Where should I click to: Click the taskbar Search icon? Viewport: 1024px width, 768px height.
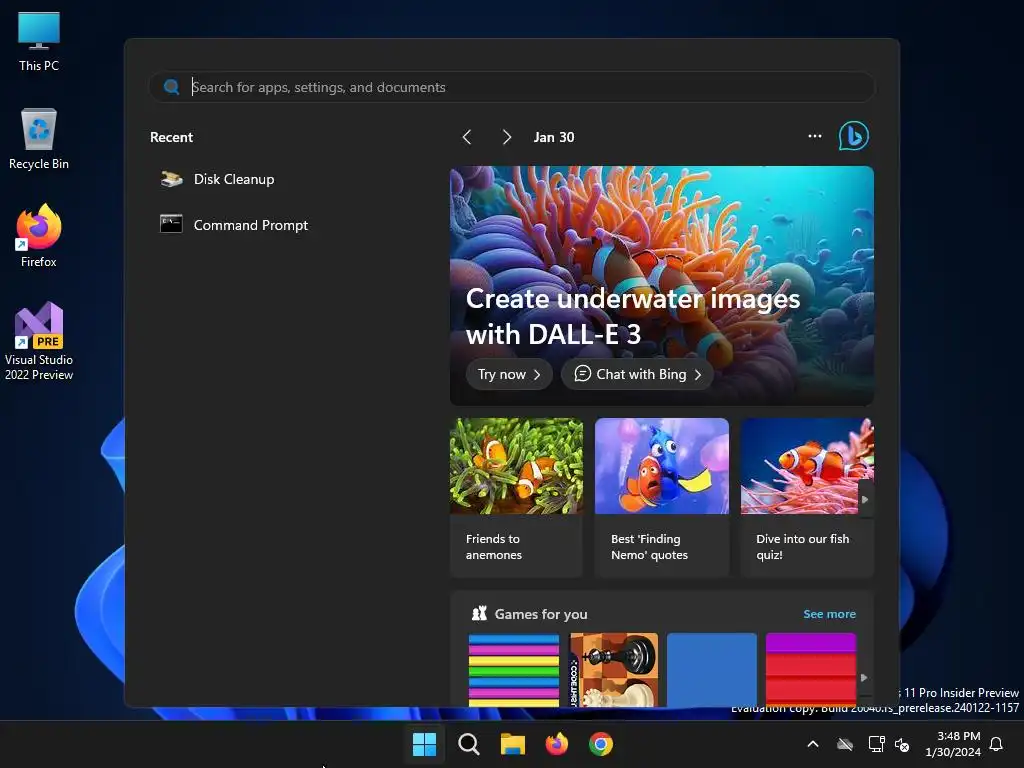469,744
